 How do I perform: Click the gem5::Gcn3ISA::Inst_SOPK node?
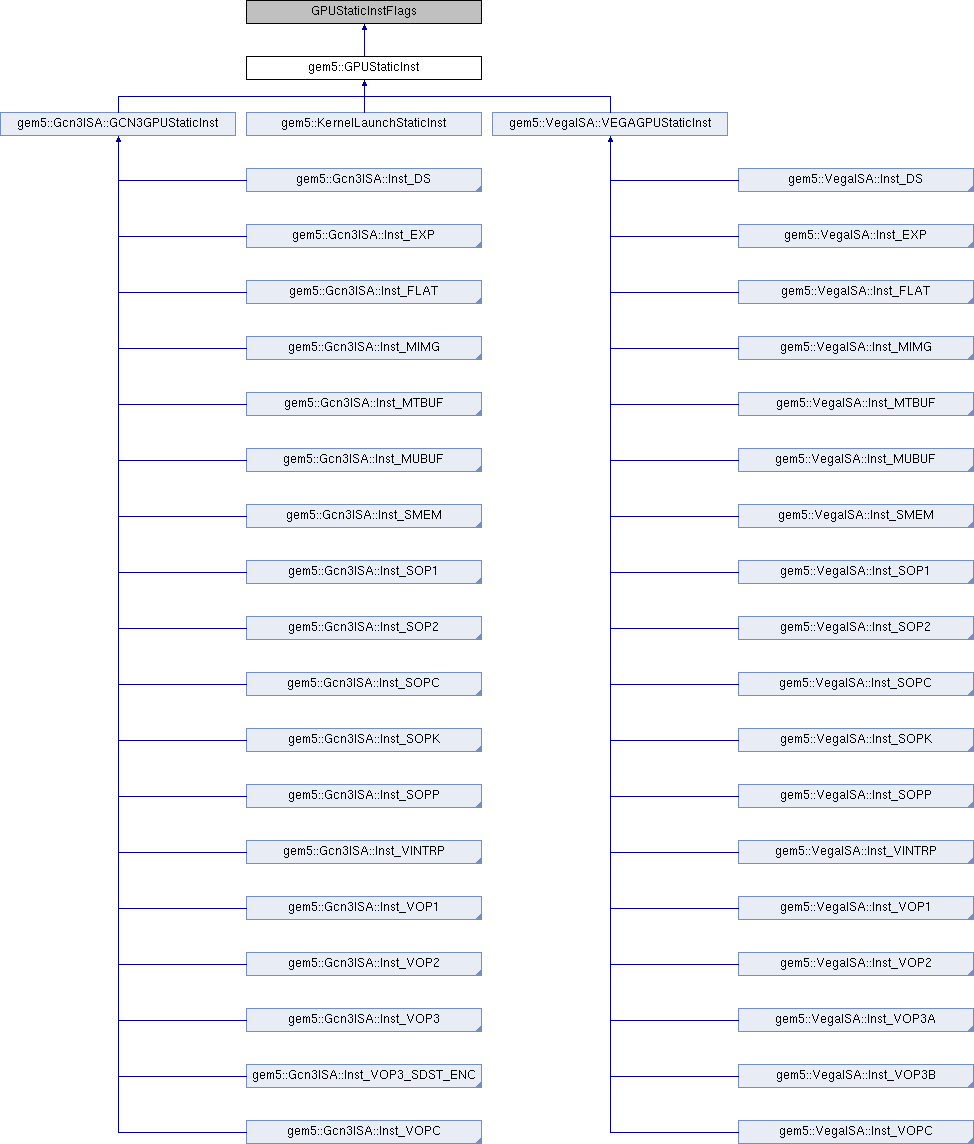364,740
